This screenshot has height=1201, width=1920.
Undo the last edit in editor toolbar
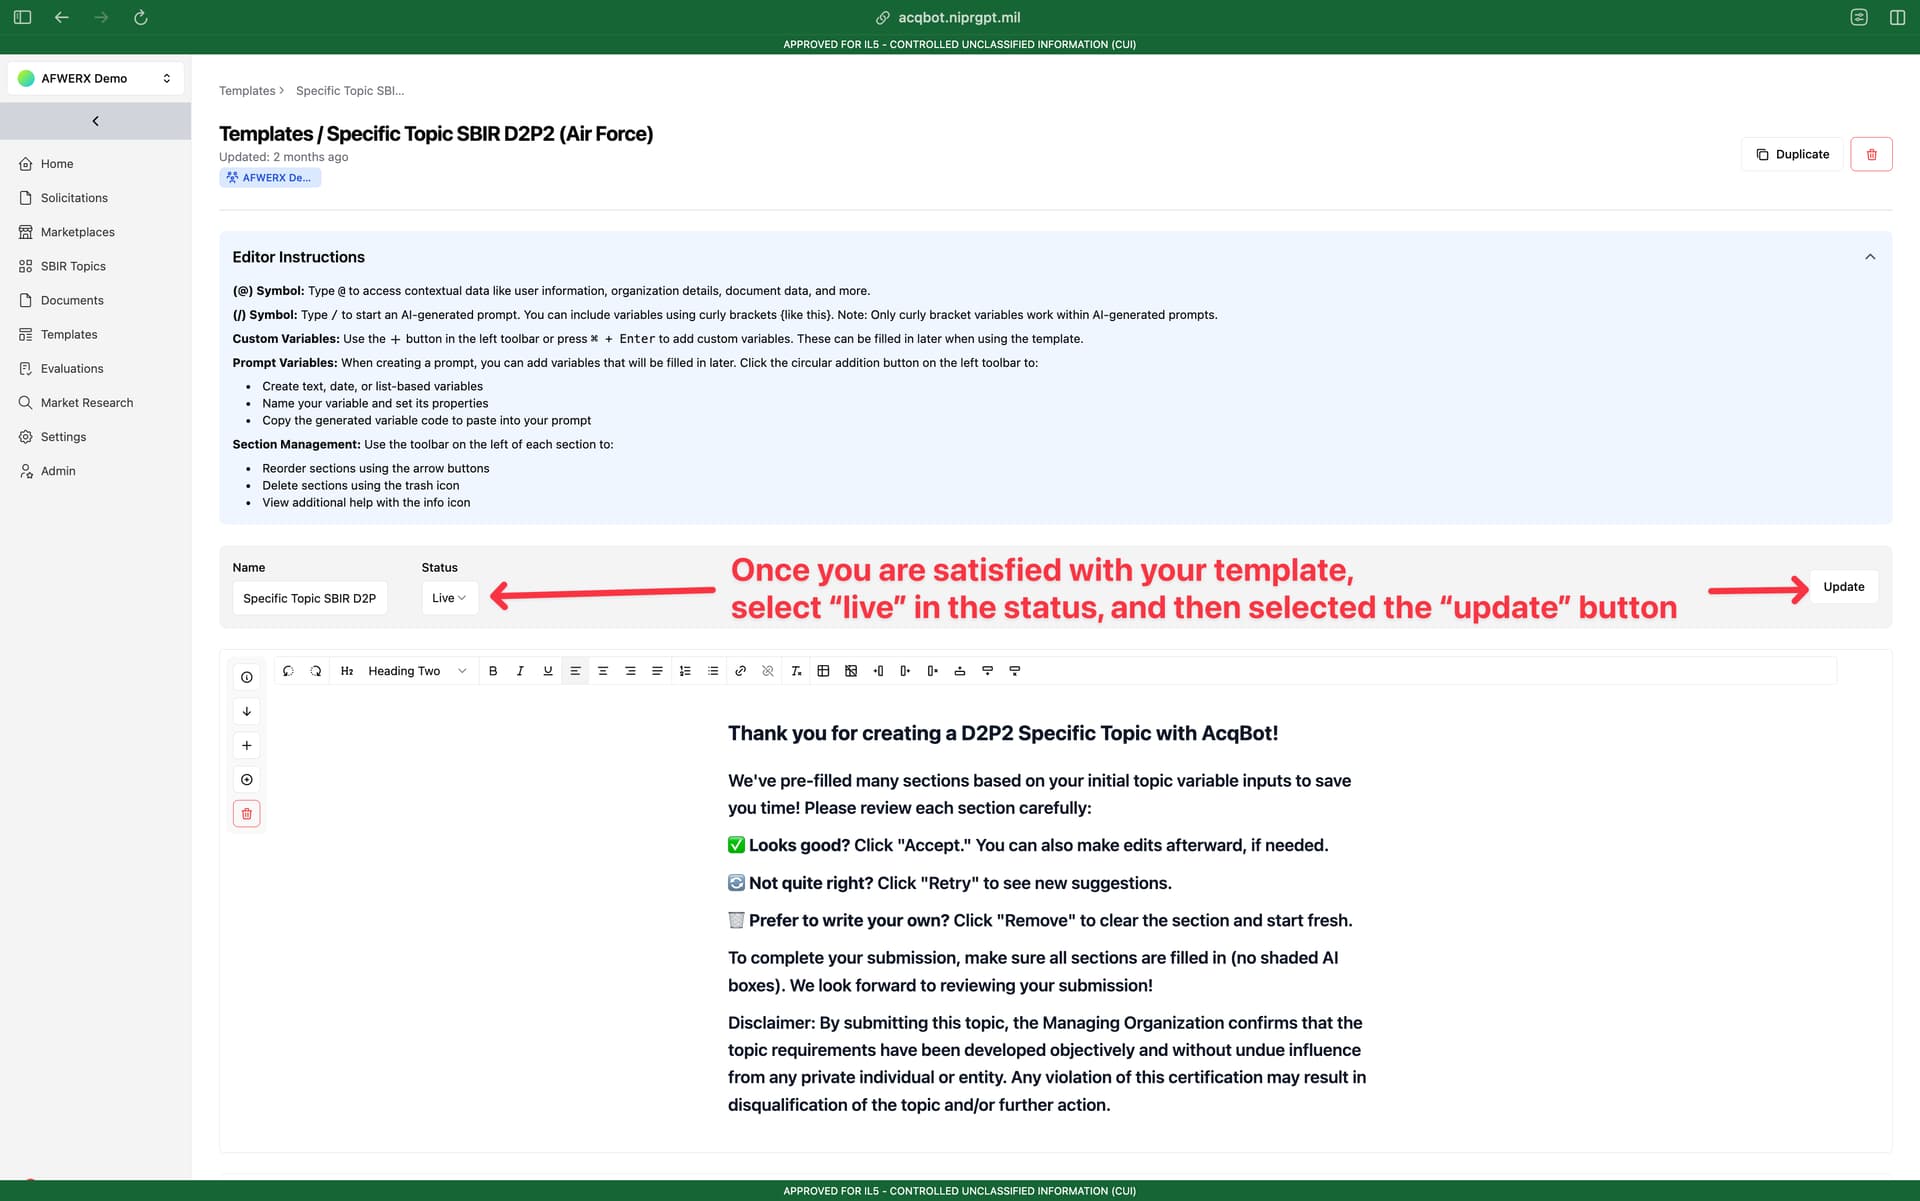click(288, 671)
